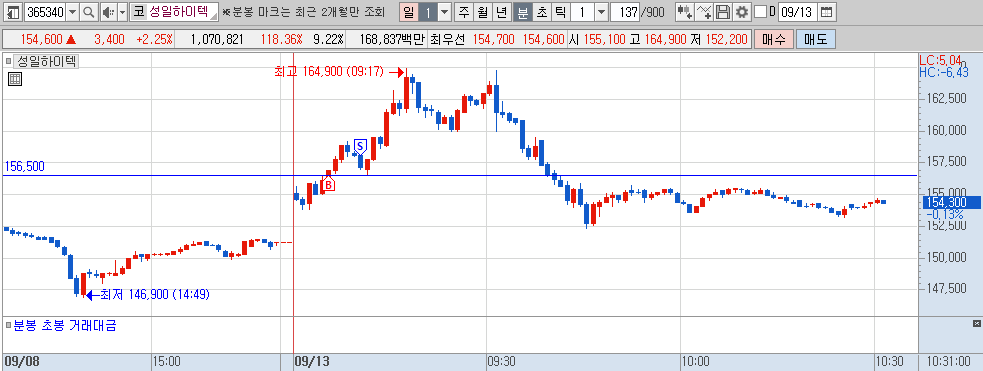
Task: Expand the stock code history dropdown
Action: 73,11
